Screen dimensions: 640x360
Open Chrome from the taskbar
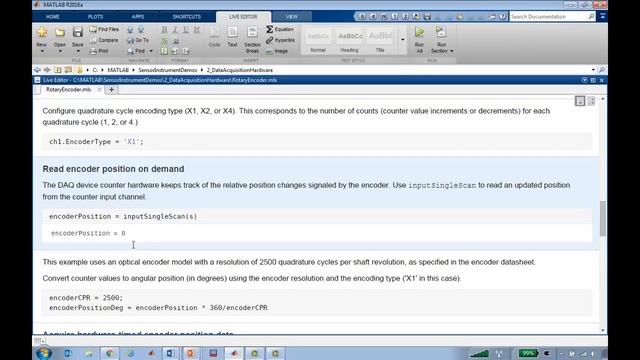pyautogui.click(x=109, y=353)
